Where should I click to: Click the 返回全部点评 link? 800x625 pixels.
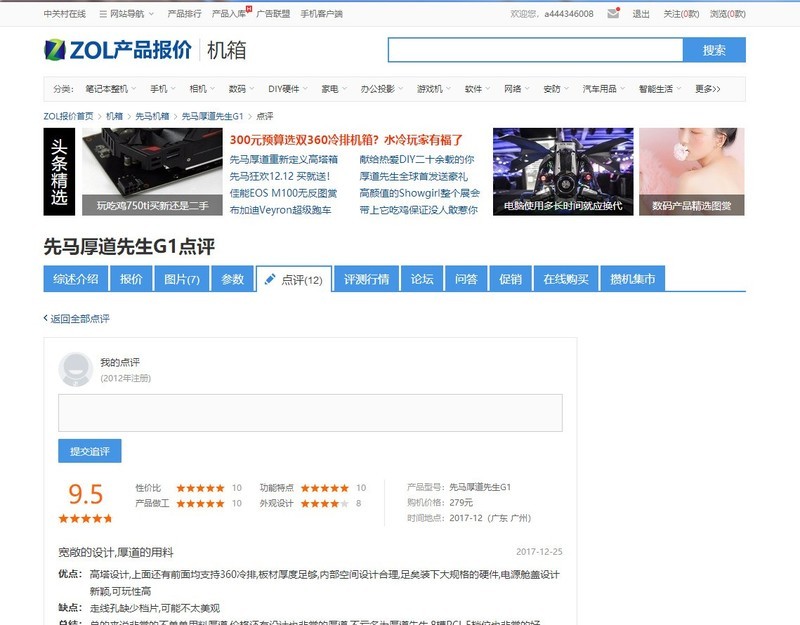click(80, 318)
